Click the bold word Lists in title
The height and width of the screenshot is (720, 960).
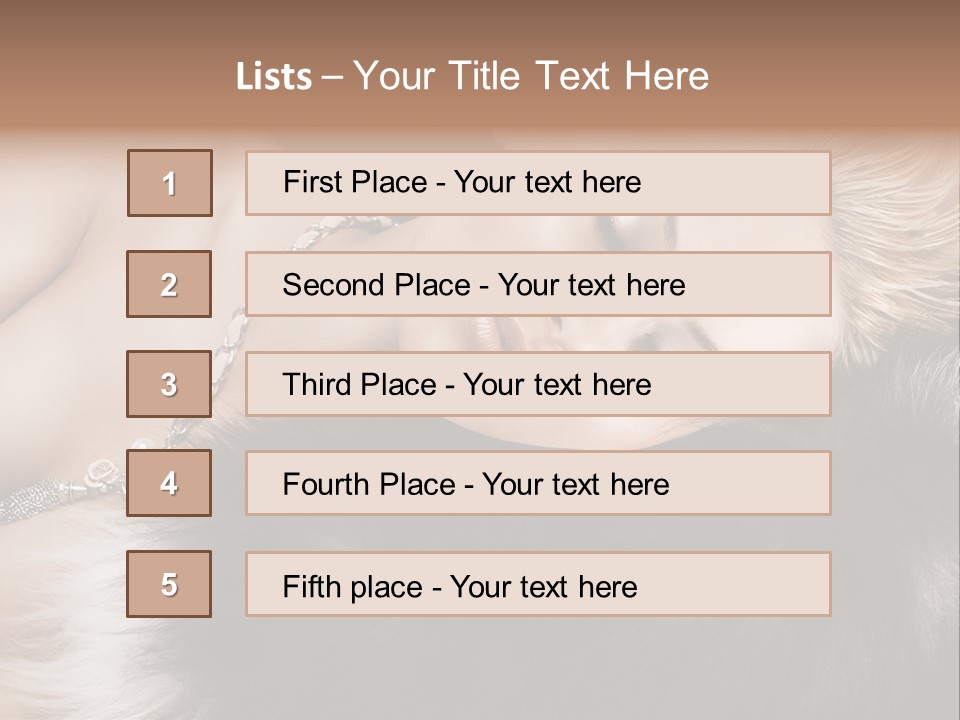(273, 77)
